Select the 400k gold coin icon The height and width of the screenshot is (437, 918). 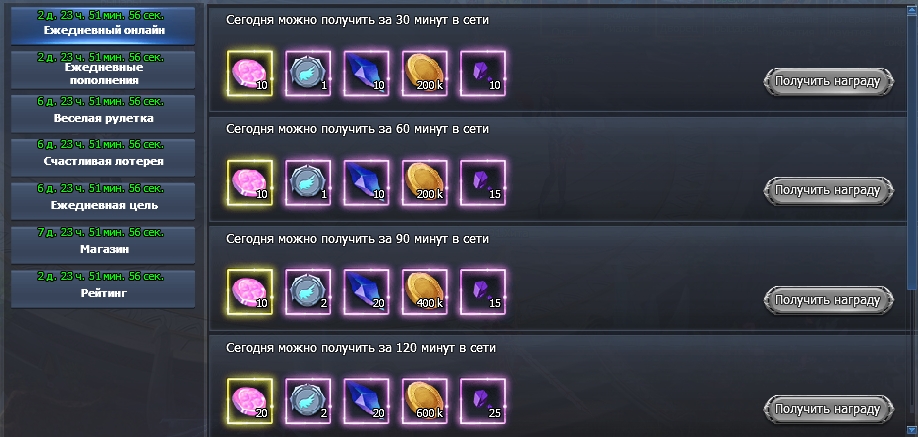pyautogui.click(x=425, y=292)
